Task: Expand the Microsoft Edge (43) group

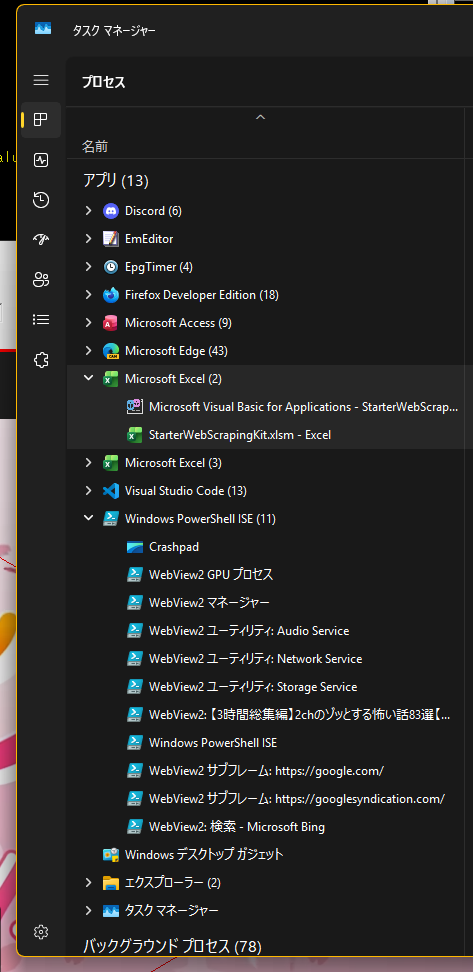Action: (x=88, y=351)
